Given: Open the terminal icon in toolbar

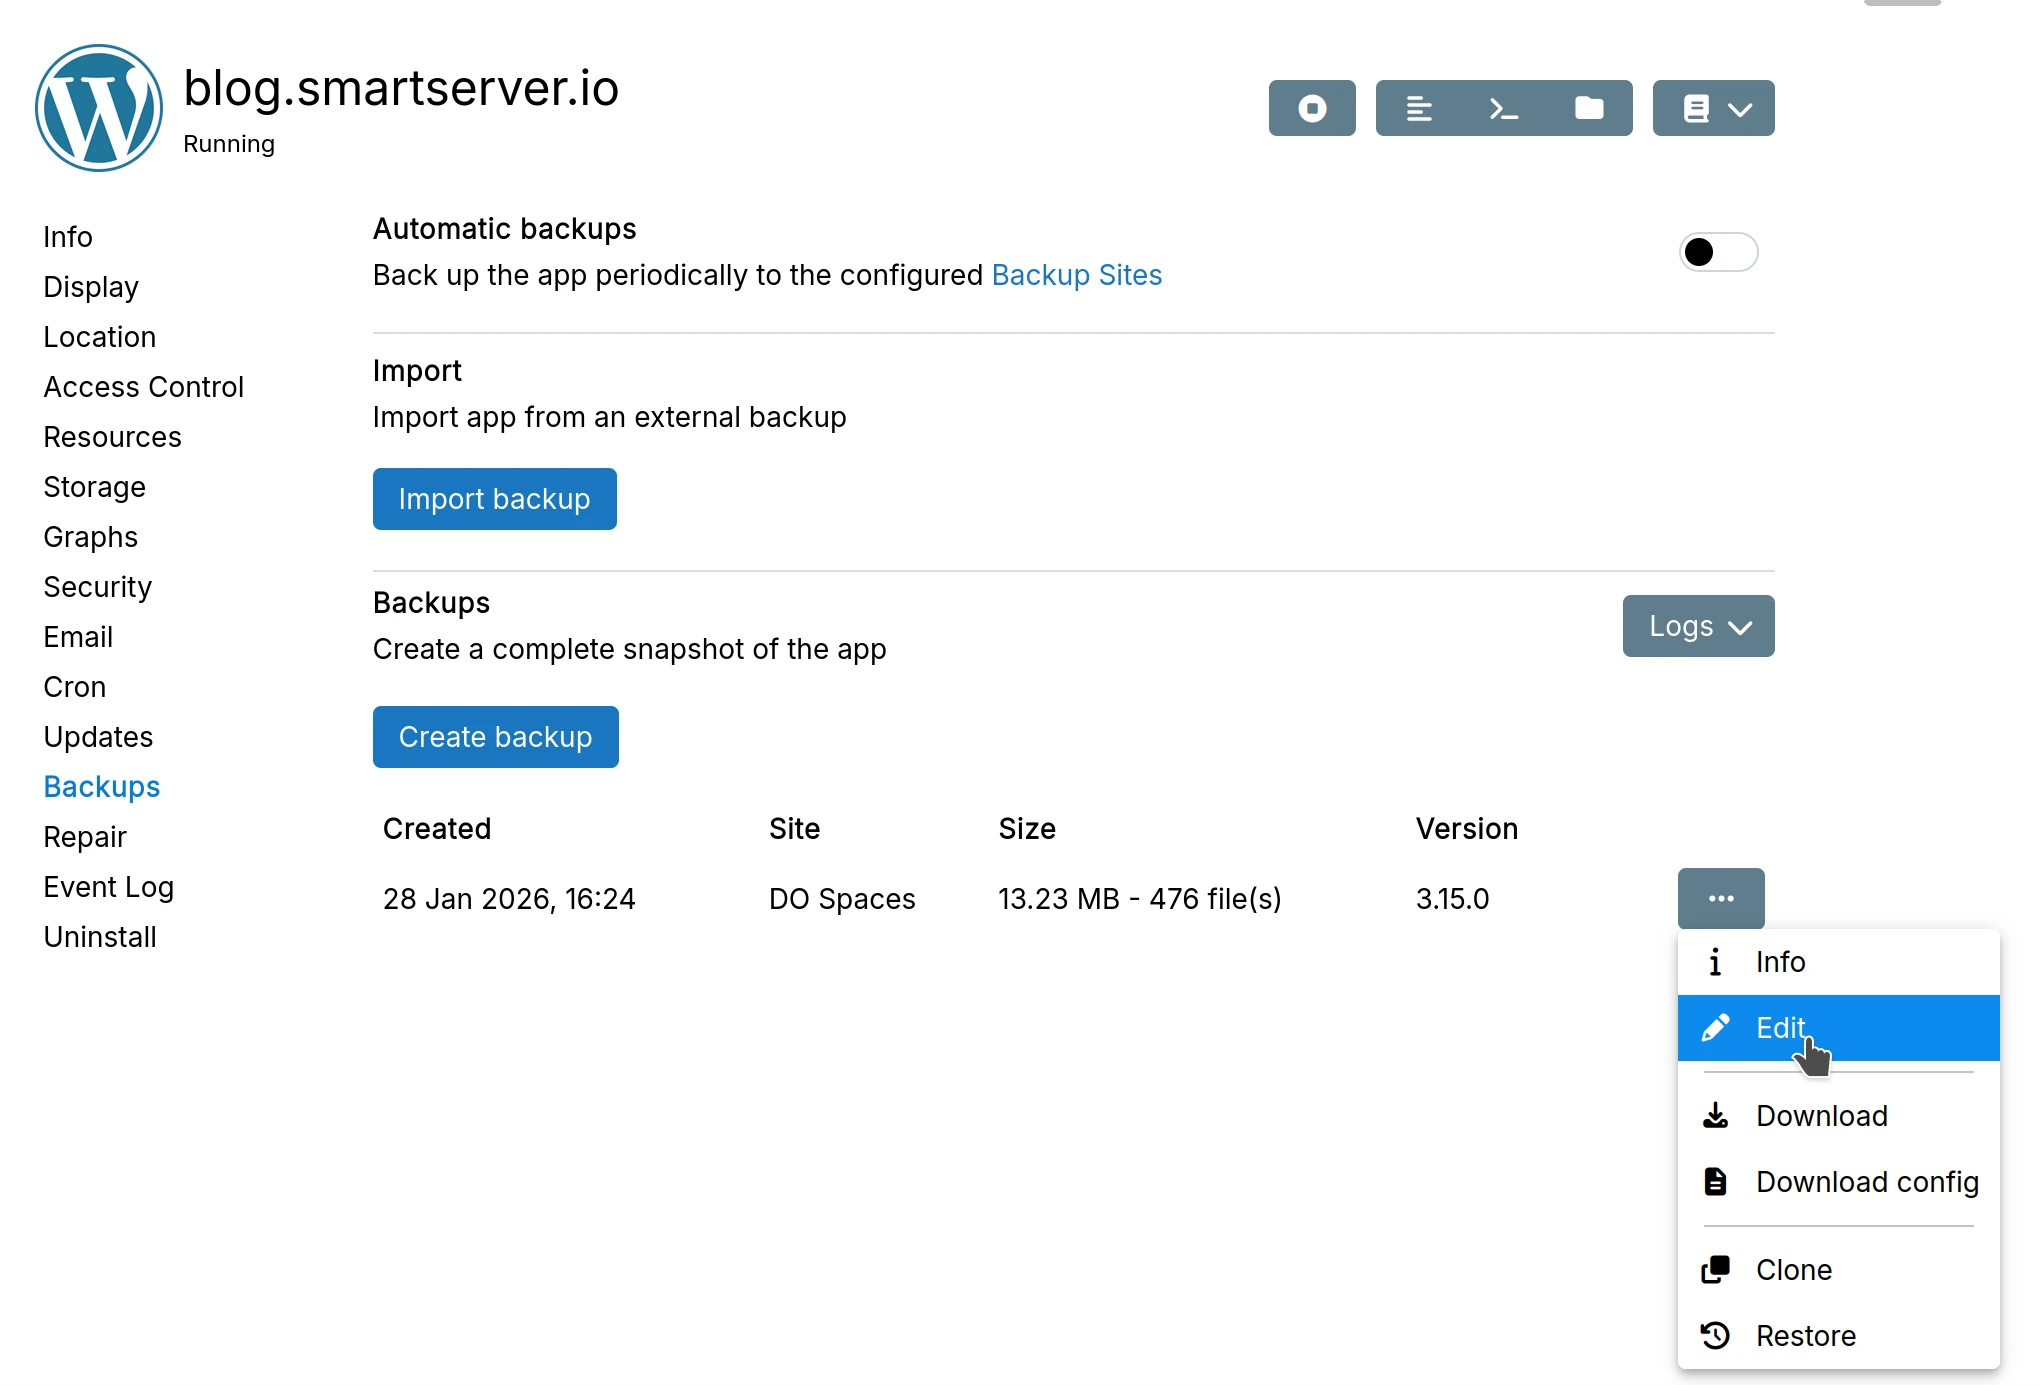Looking at the screenshot, I should 1503,108.
